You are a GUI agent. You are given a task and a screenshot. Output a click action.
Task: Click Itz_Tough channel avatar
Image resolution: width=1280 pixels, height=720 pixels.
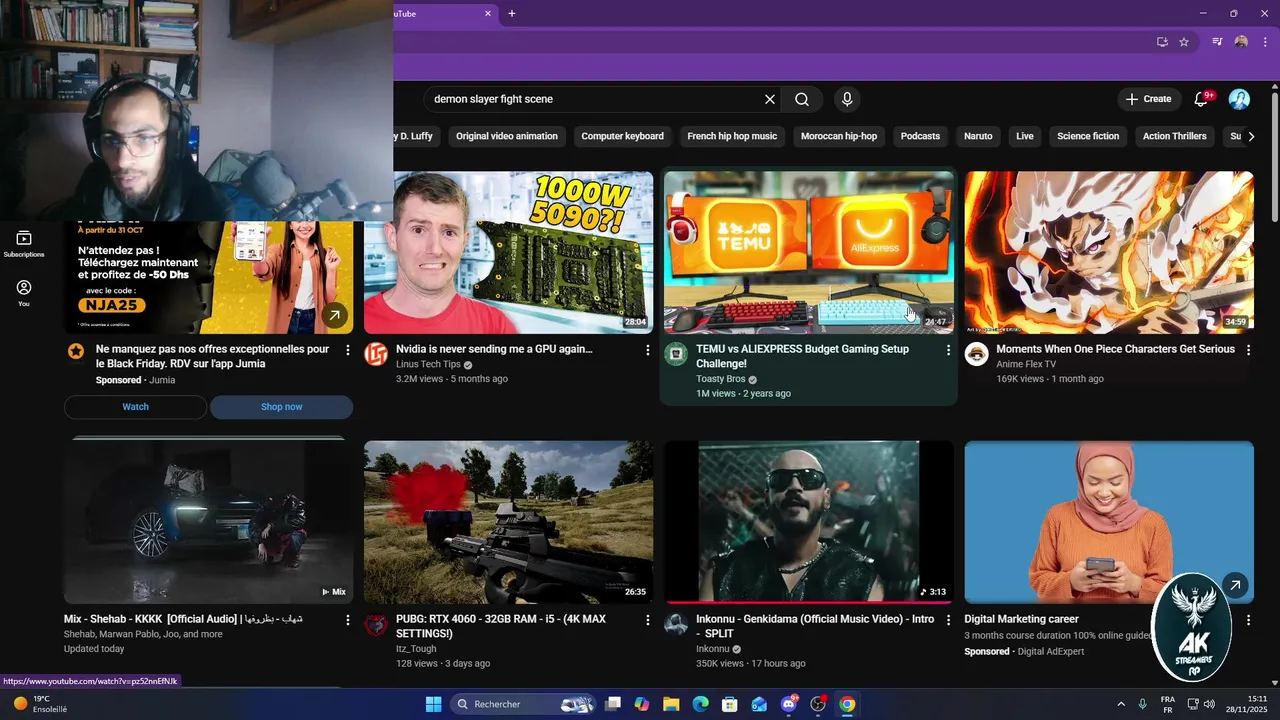(x=376, y=625)
